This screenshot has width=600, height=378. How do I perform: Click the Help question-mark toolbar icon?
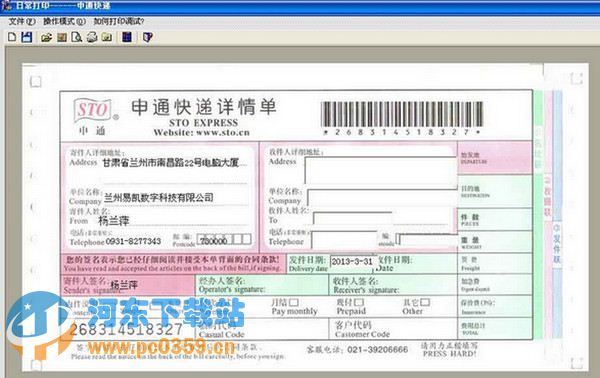[x=148, y=37]
